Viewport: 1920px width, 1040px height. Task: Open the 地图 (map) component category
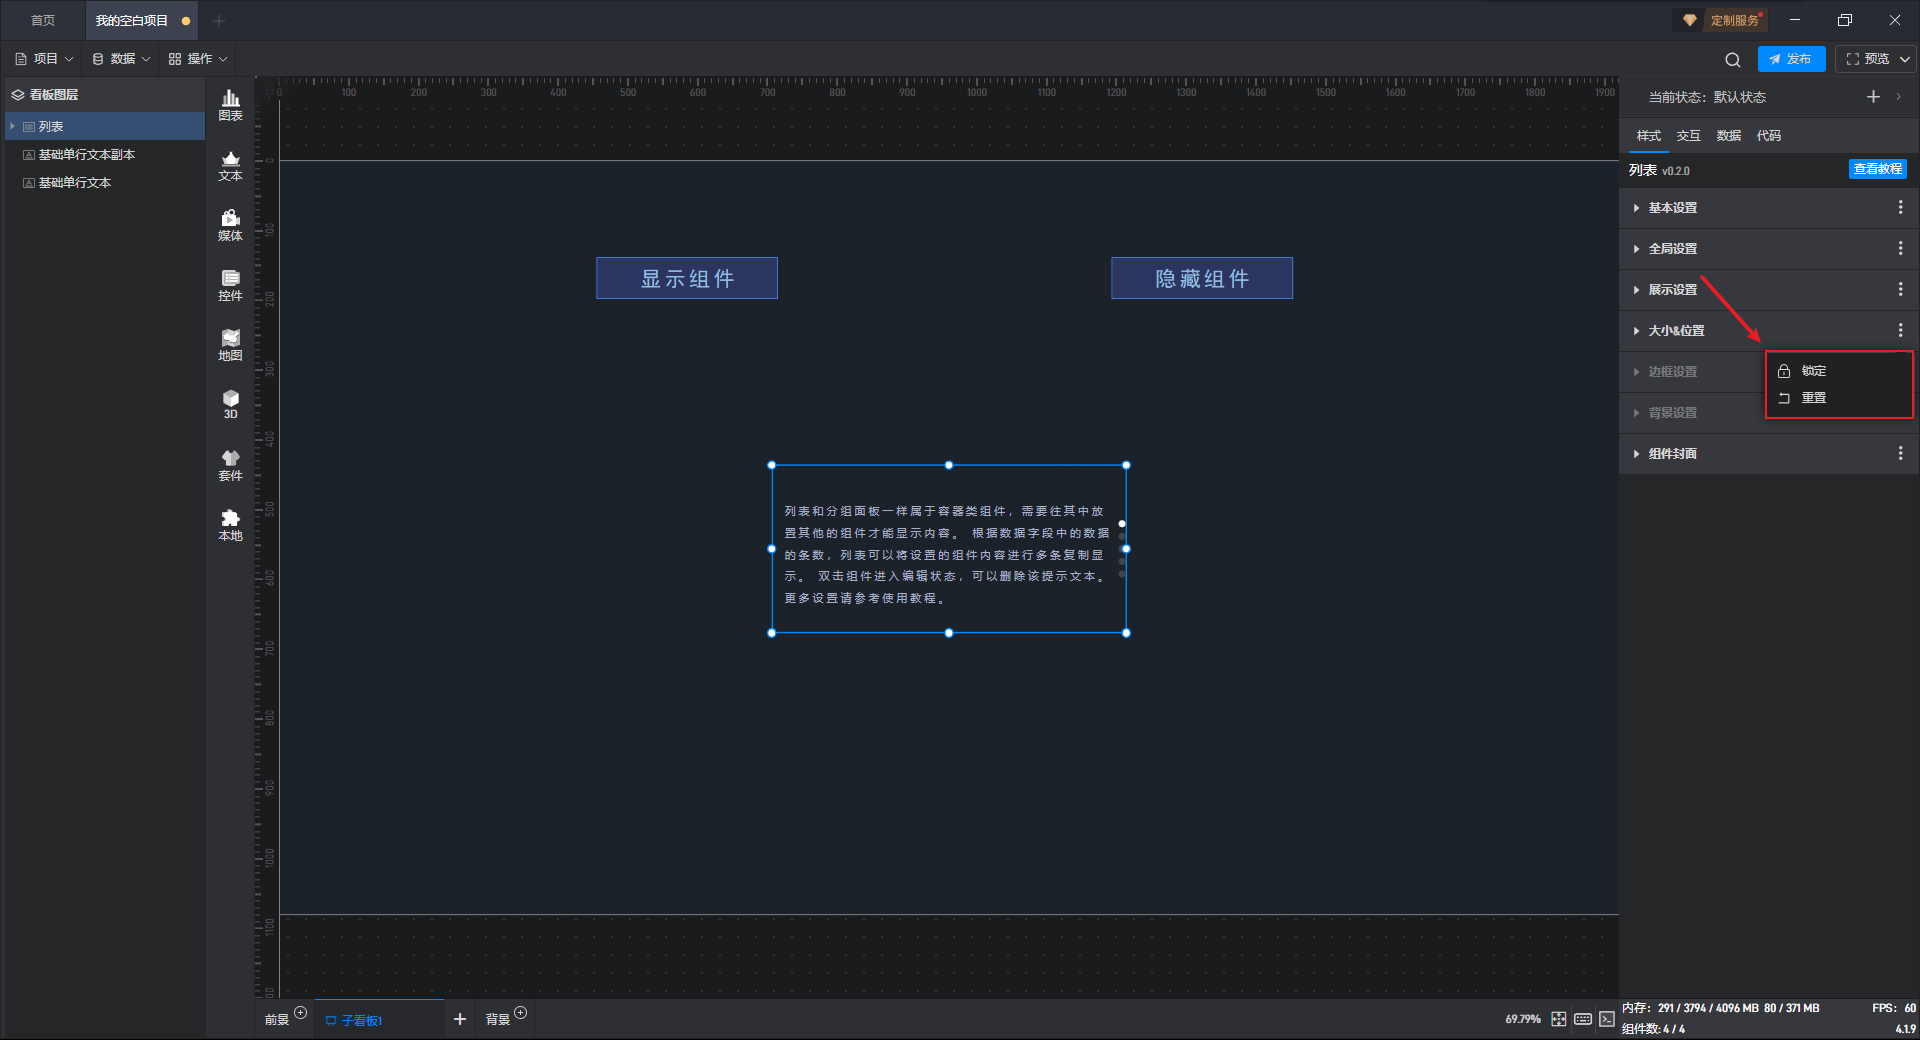coord(230,345)
